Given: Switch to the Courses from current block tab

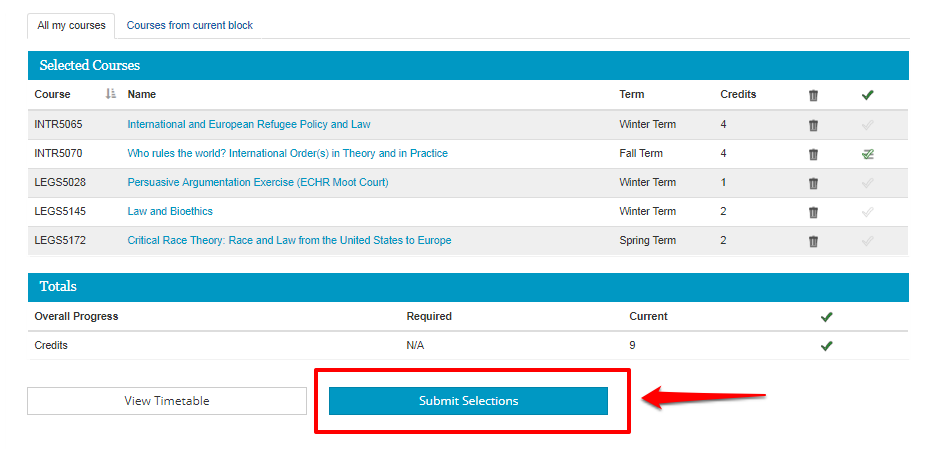Looking at the screenshot, I should coord(190,26).
